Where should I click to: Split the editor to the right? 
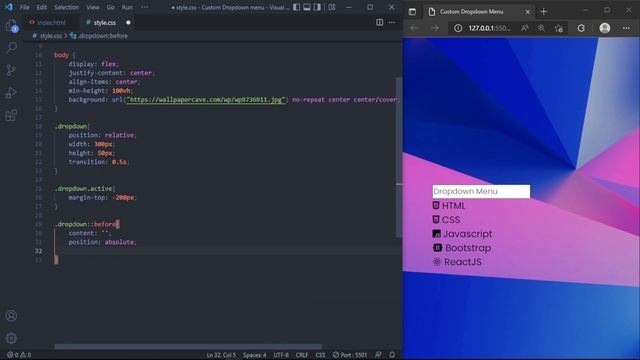[380, 22]
